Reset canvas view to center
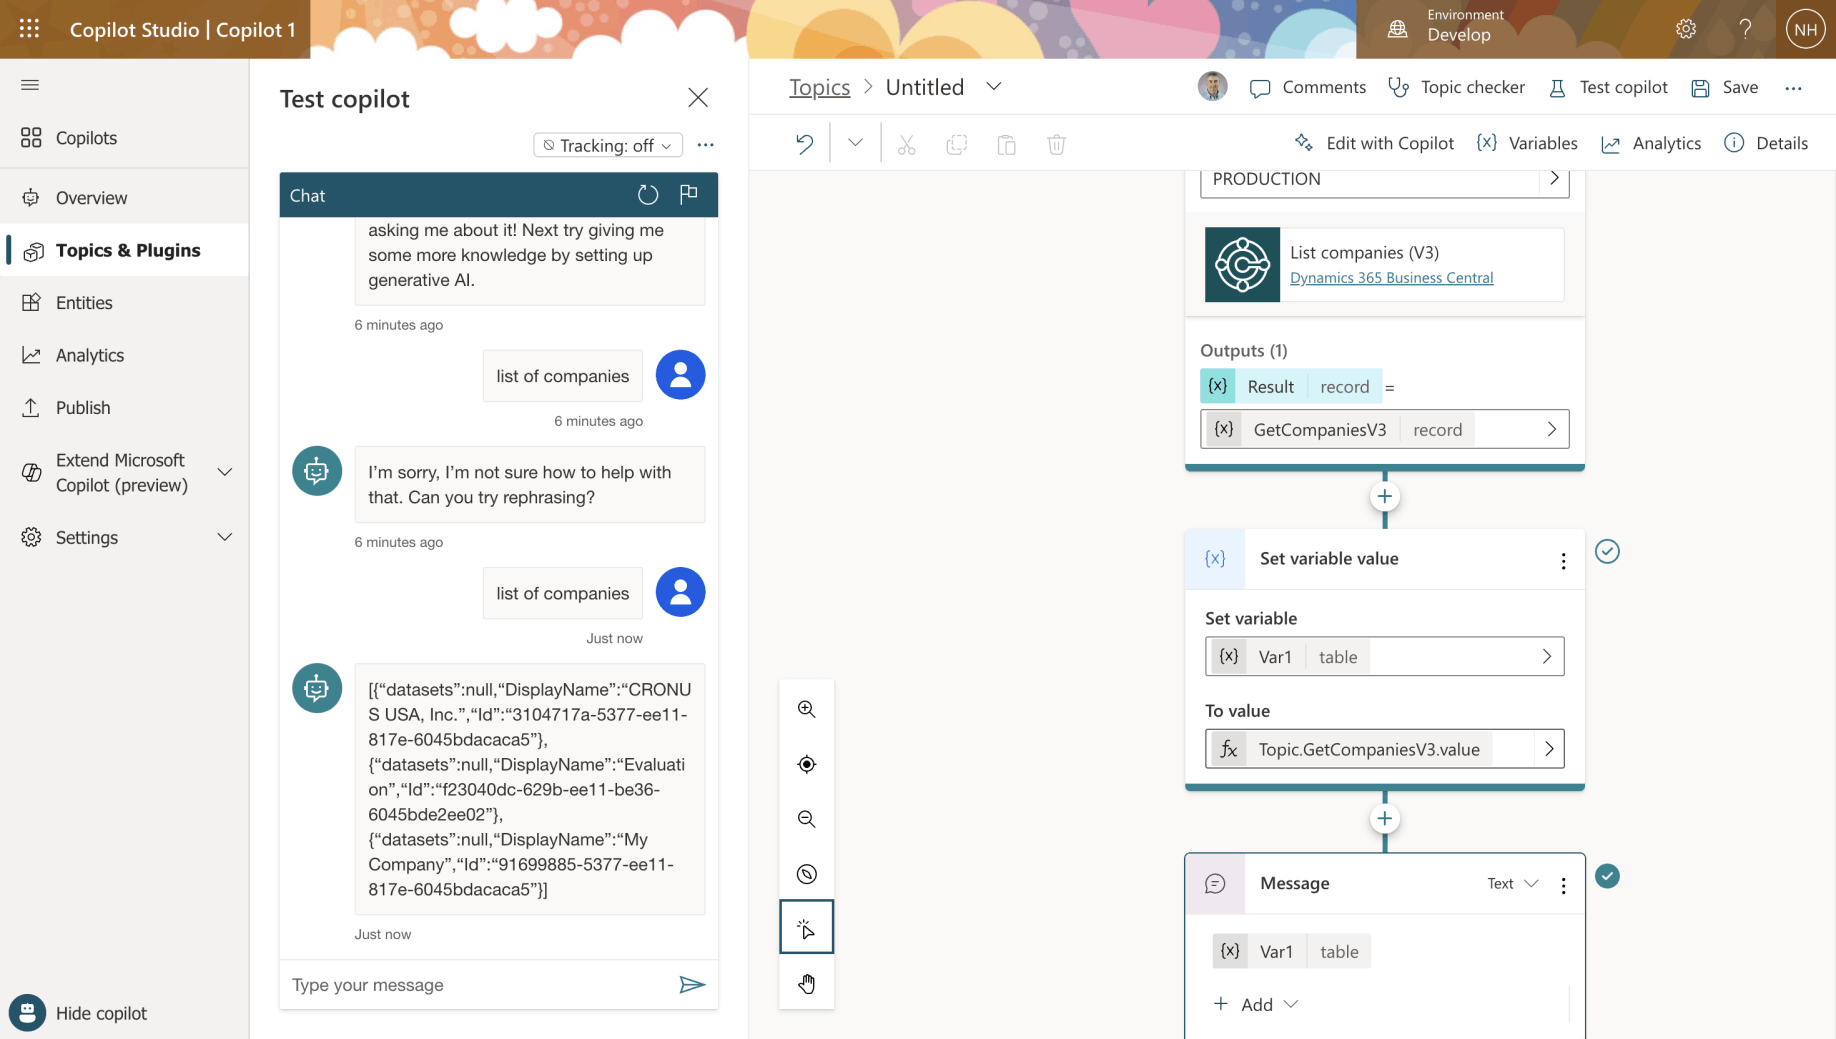This screenshot has height=1039, width=1836. pyautogui.click(x=807, y=764)
